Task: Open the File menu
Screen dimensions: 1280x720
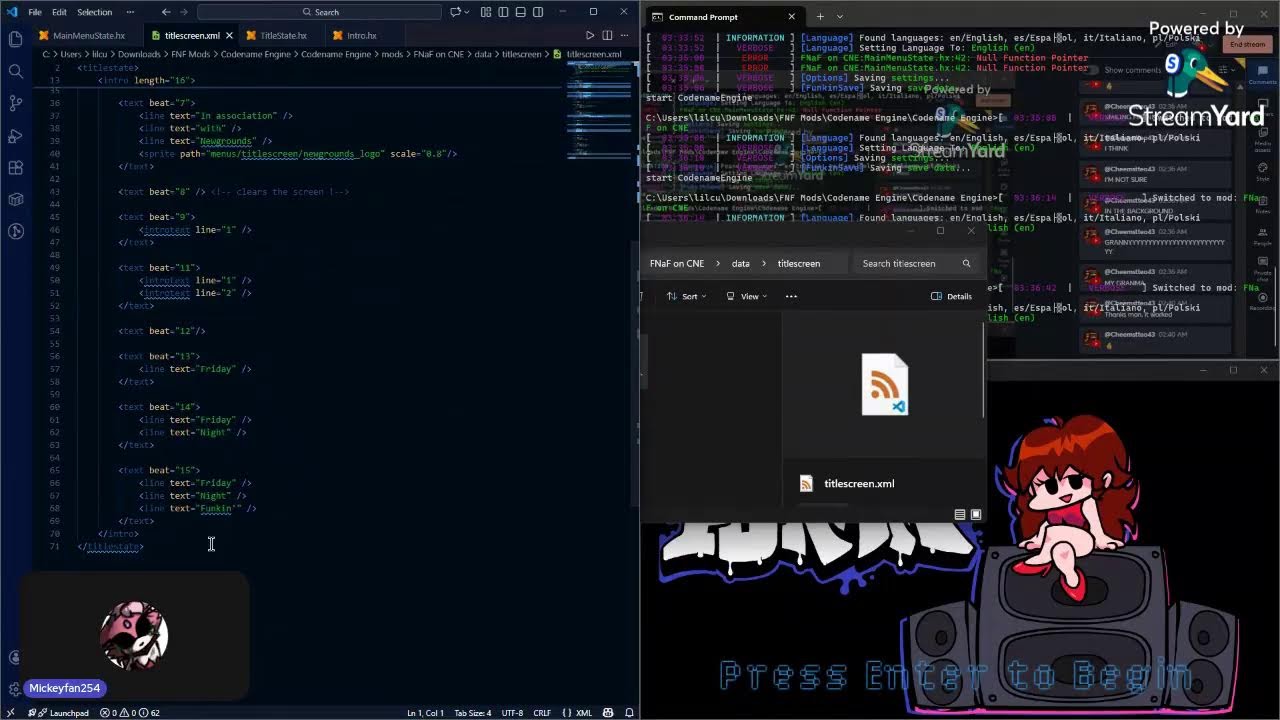Action: [35, 12]
